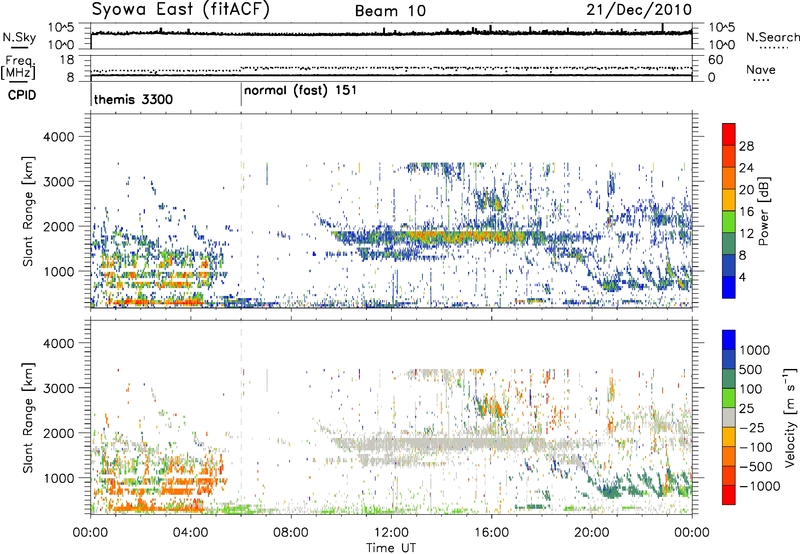800x554 pixels.
Task: Click the red bottom of Velocity color bar
Action: point(729,495)
